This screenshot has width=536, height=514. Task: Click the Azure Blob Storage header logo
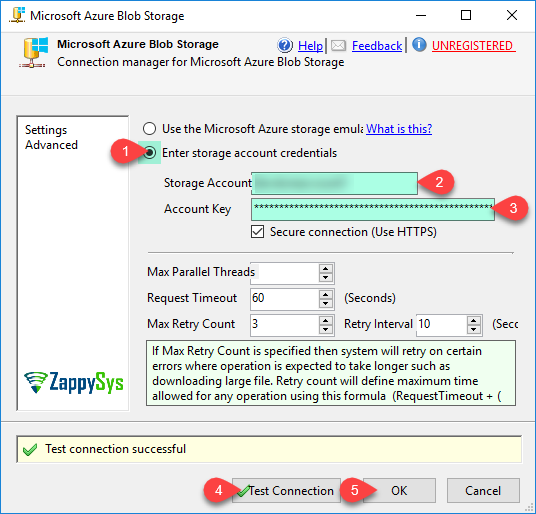[x=33, y=52]
